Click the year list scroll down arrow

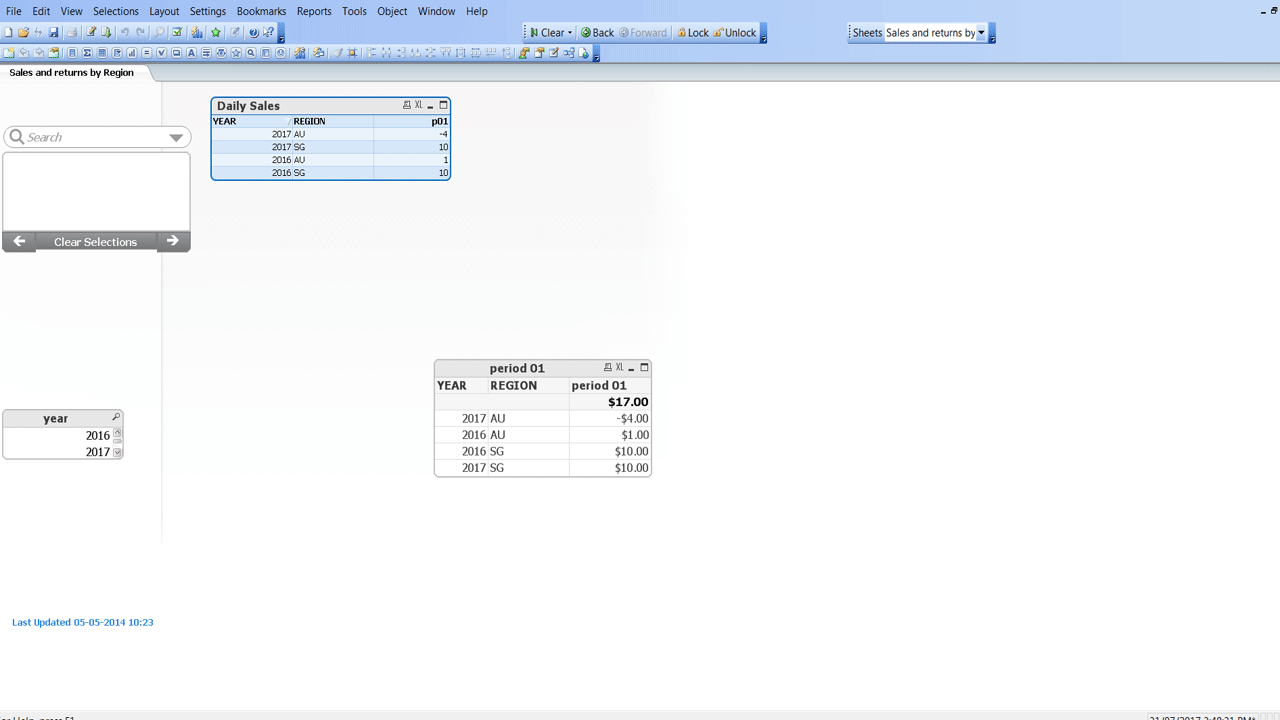click(x=118, y=452)
